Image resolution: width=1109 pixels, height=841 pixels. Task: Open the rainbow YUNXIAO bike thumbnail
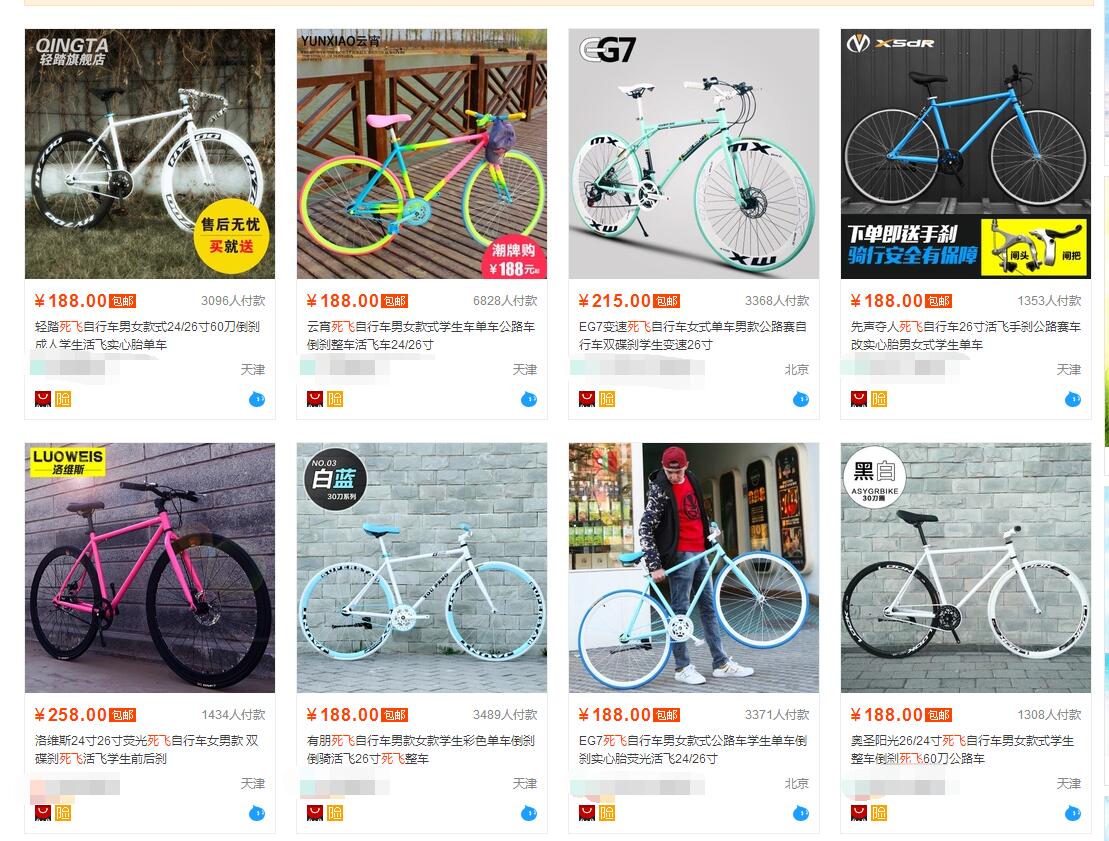[x=422, y=153]
